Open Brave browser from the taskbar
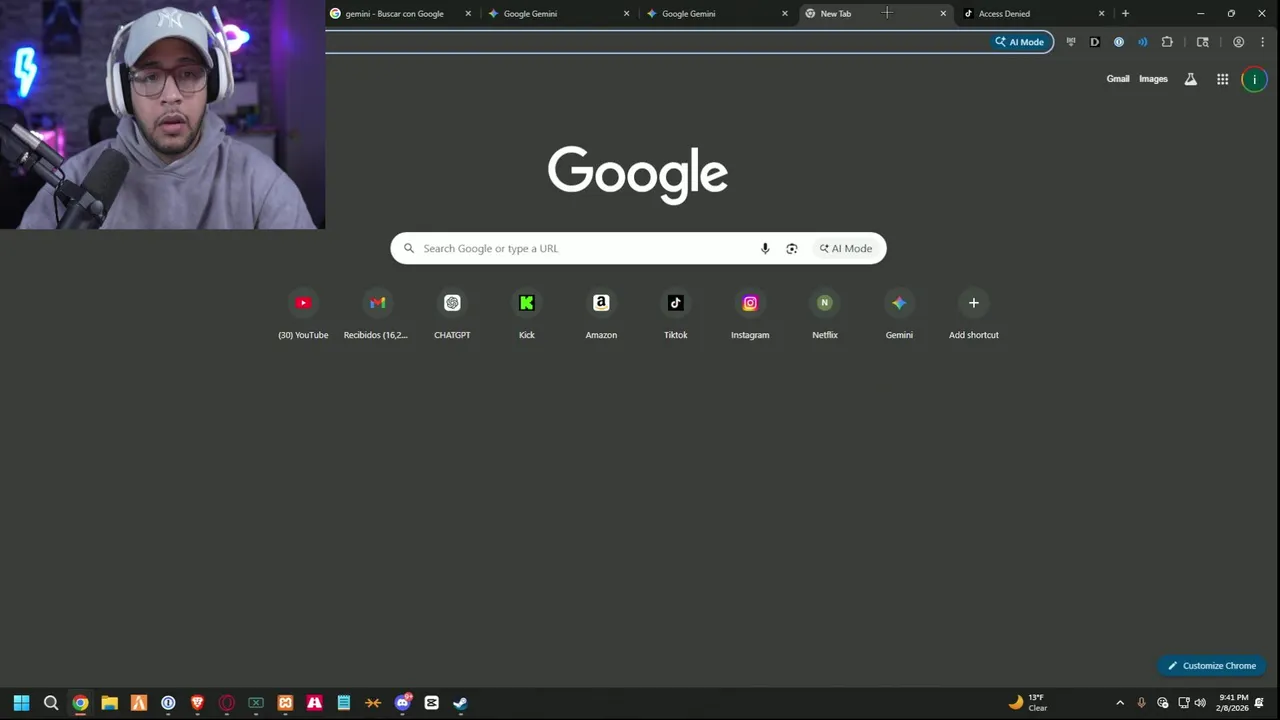 197,703
